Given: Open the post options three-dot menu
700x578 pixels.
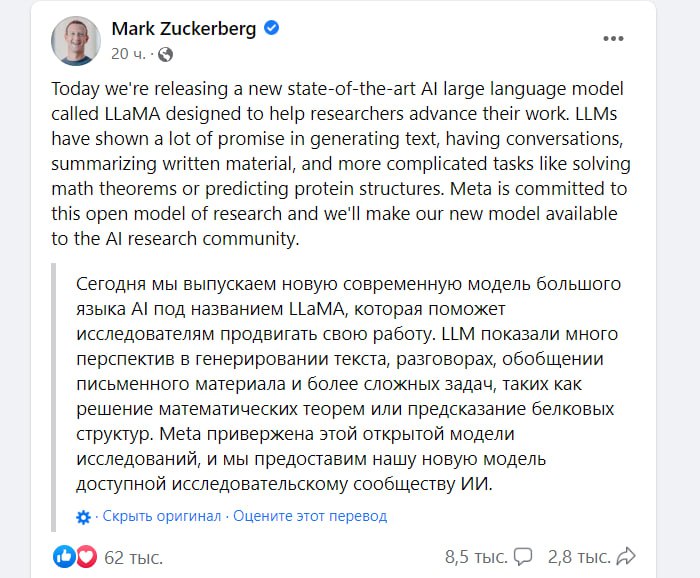Looking at the screenshot, I should point(613,39).
